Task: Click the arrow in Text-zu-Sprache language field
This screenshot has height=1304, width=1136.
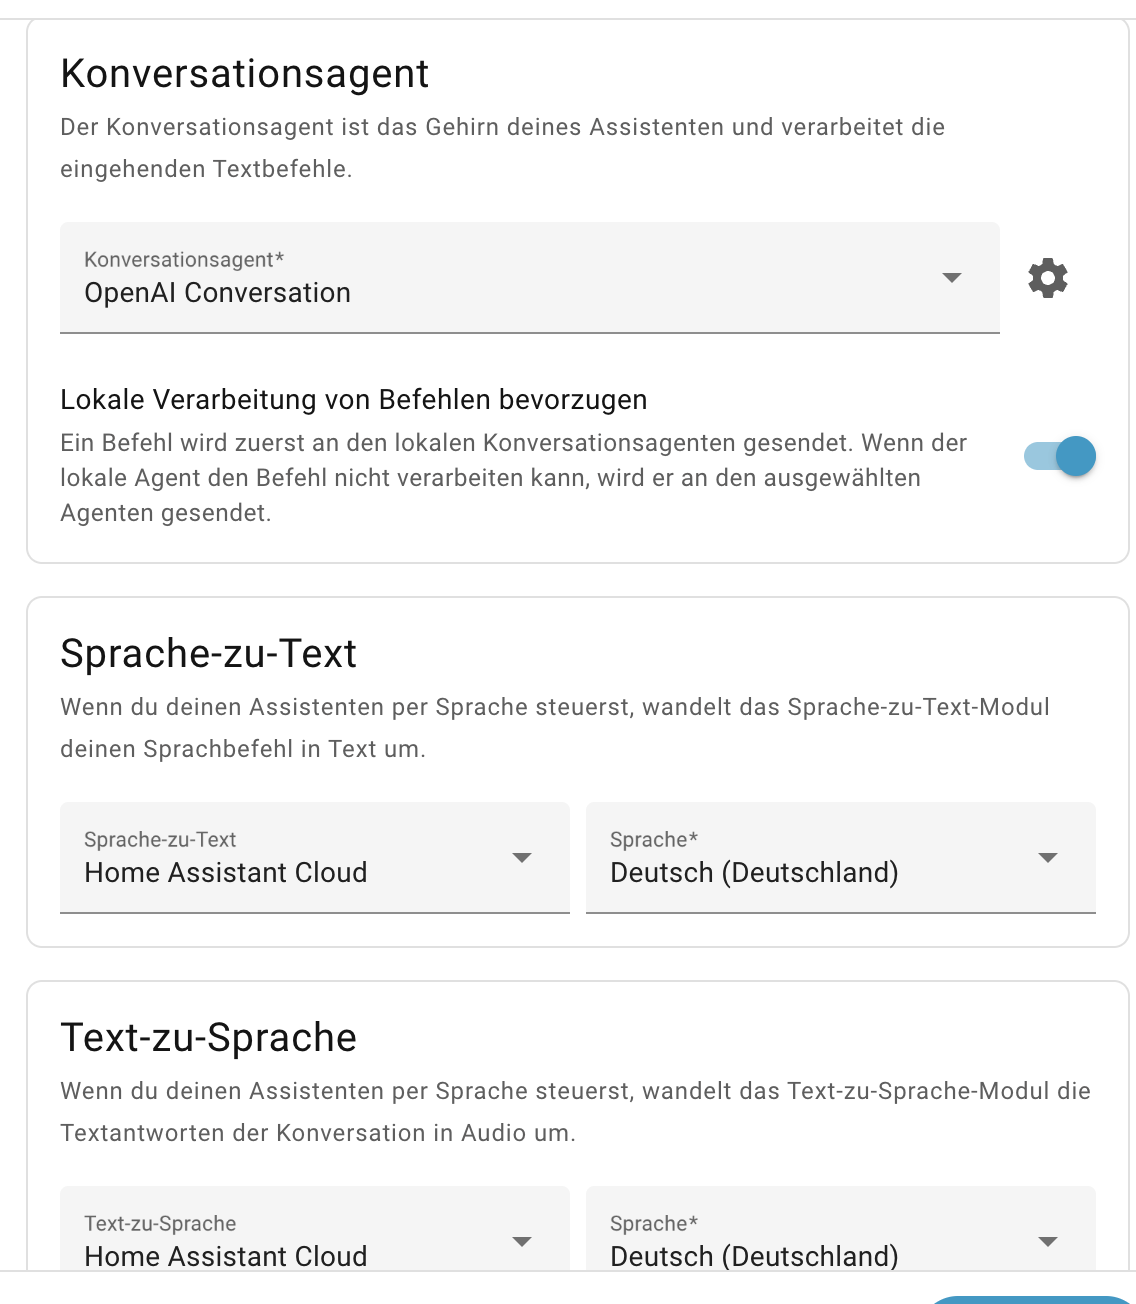Action: pyautogui.click(x=1047, y=1242)
